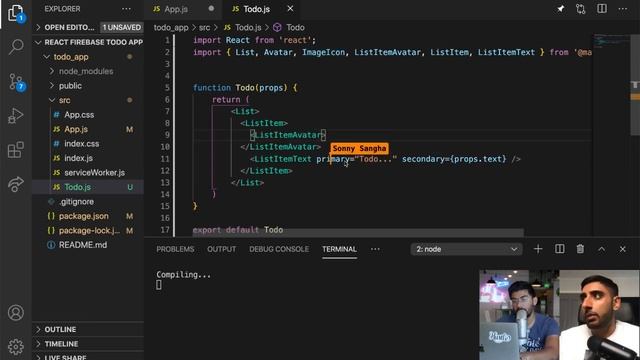Click inside the terminal at Compiling...
The image size is (640, 360).
click(x=184, y=275)
